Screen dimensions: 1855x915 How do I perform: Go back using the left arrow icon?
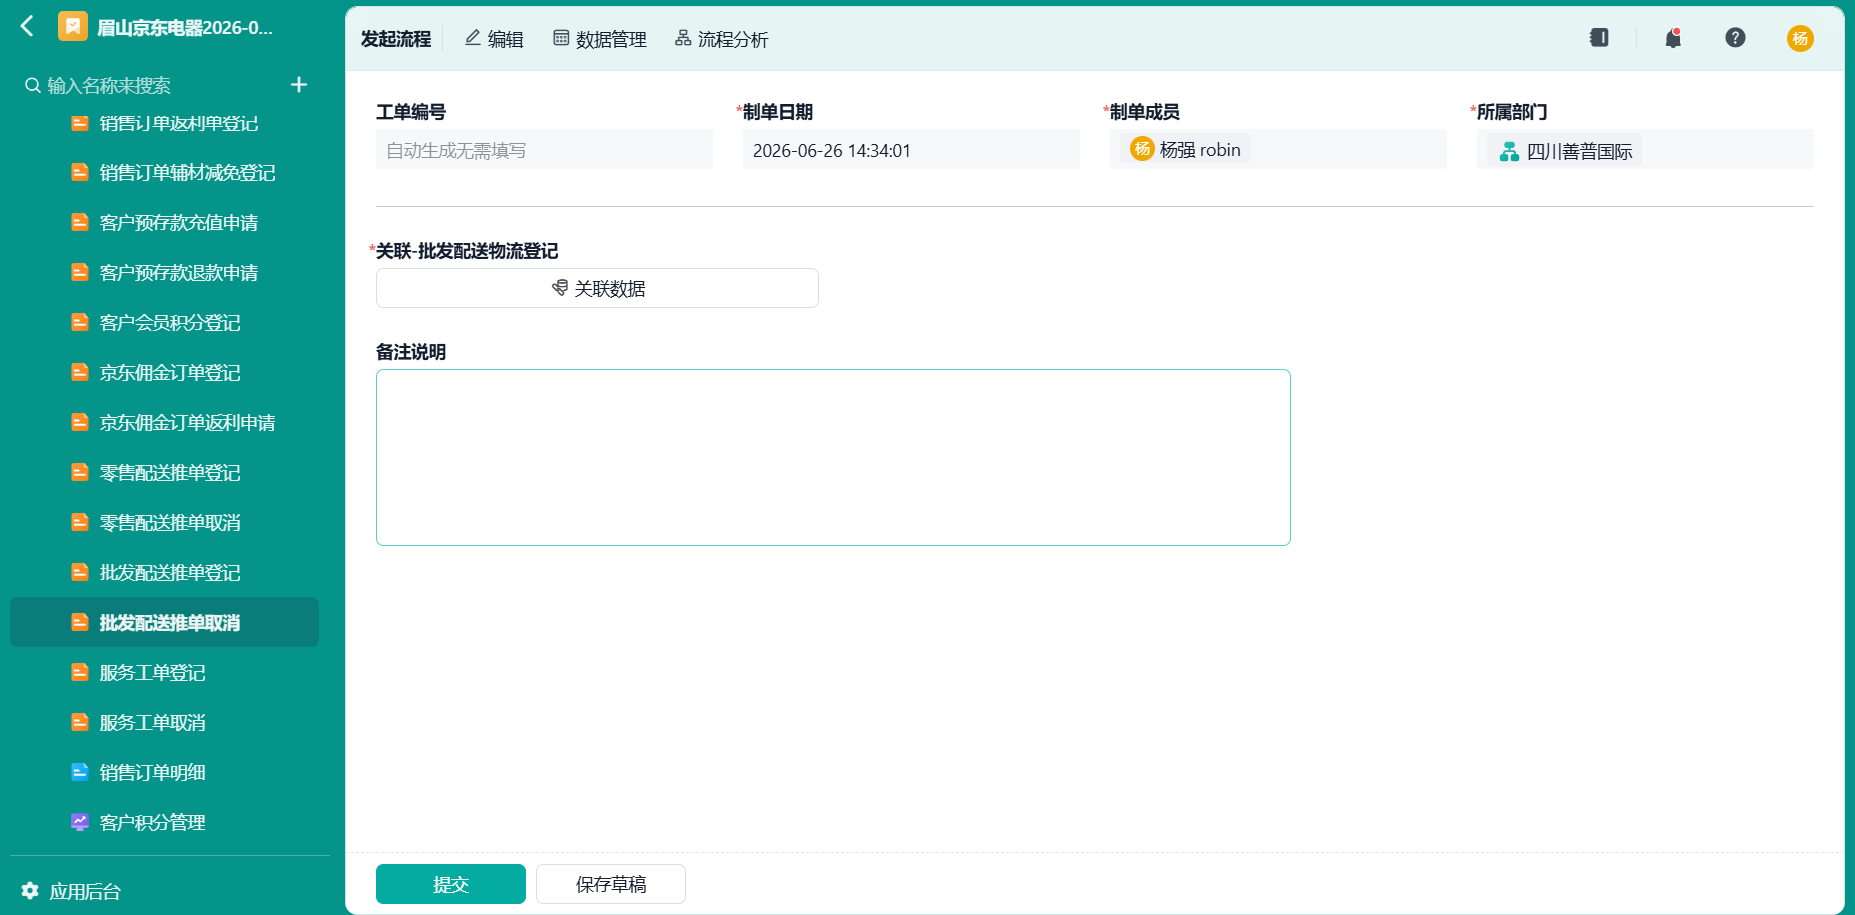tap(28, 27)
